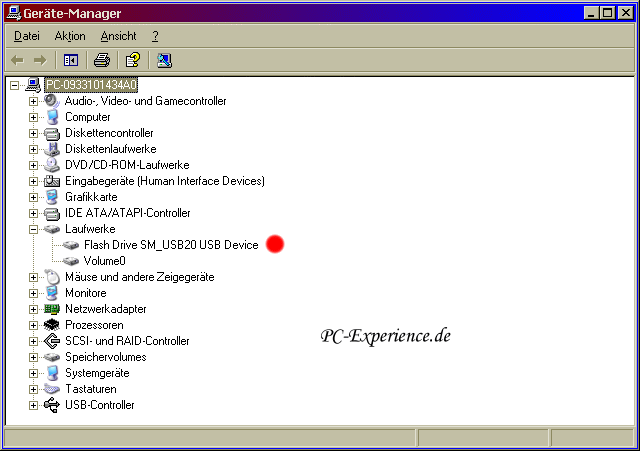The height and width of the screenshot is (451, 640).
Task: Select the PC-0933101434A0 computer name
Action: (91, 85)
